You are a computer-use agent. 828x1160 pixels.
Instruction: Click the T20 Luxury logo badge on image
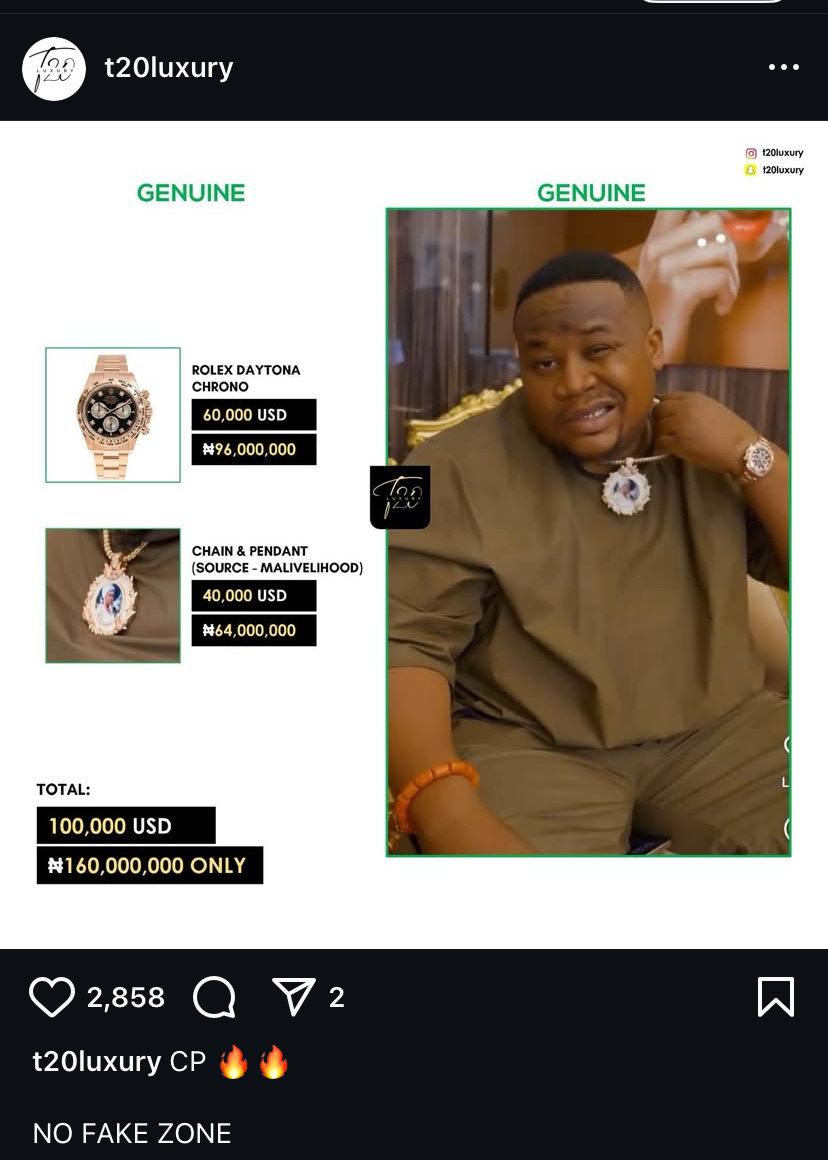pos(400,497)
